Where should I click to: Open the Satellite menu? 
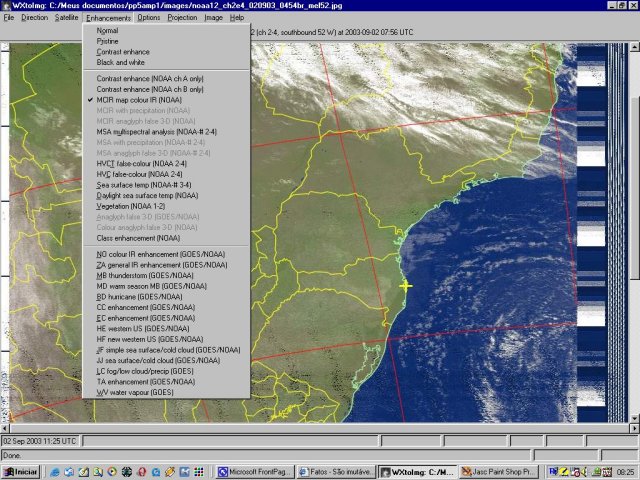66,18
